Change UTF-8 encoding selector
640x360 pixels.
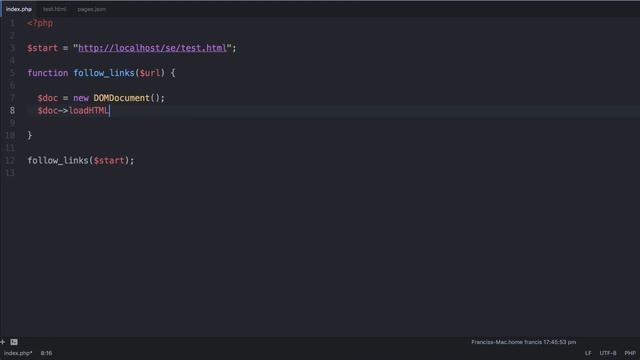click(608, 353)
